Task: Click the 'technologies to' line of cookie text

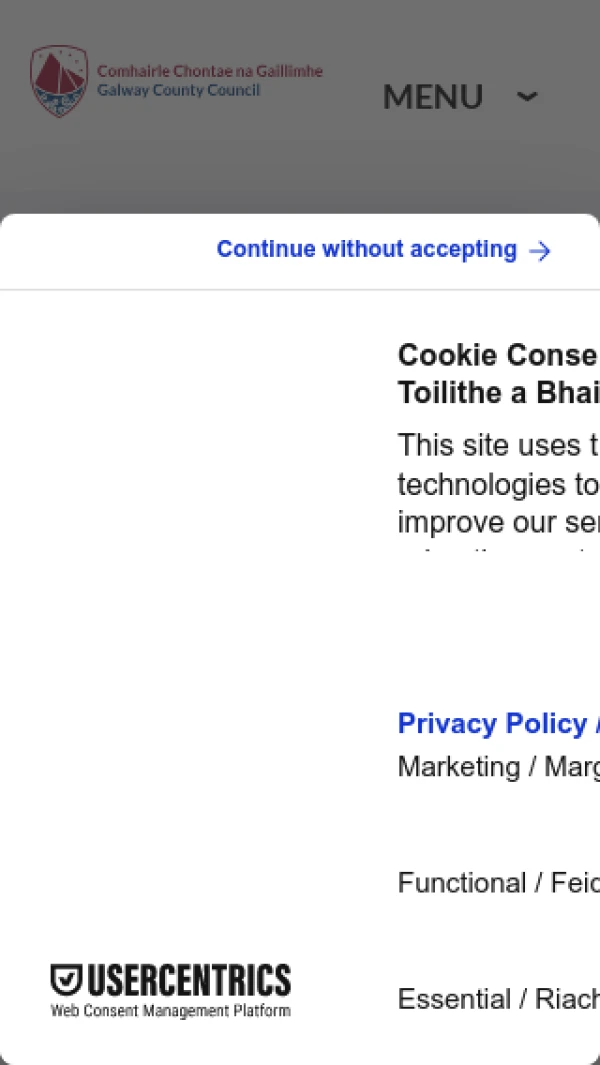Action: (497, 485)
